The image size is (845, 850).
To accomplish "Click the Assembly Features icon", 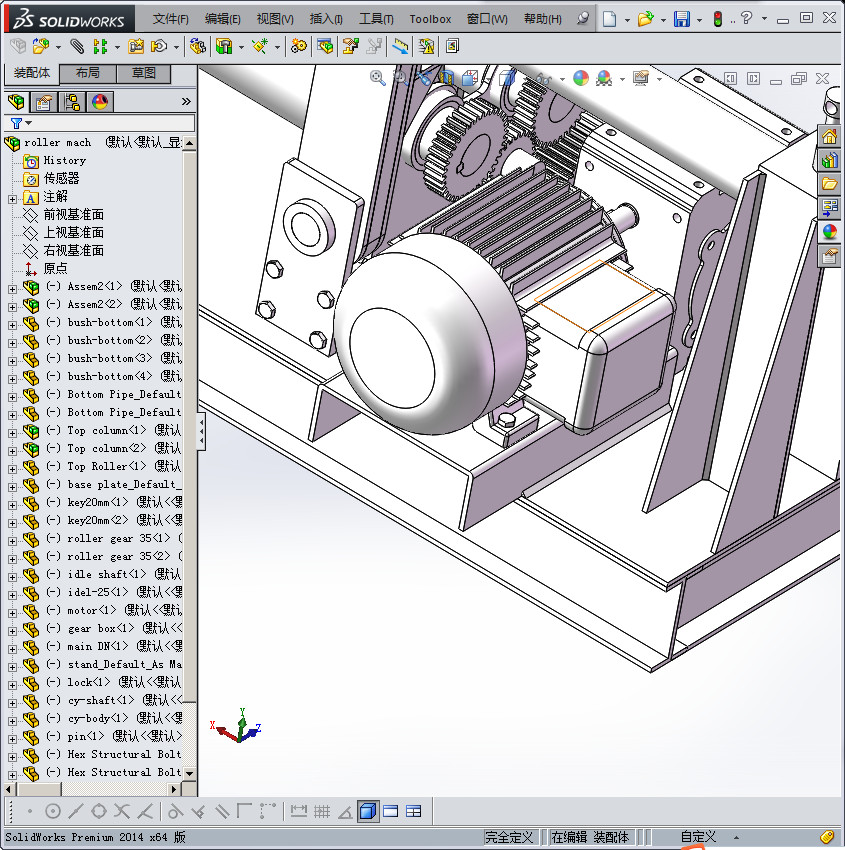I will tap(224, 47).
